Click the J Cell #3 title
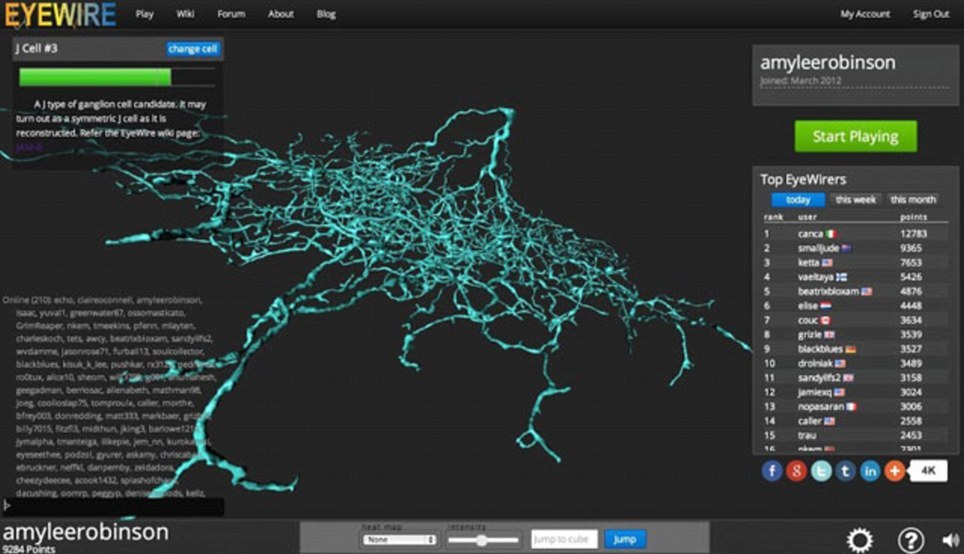Screen dimensions: 964x554 click(x=36, y=49)
